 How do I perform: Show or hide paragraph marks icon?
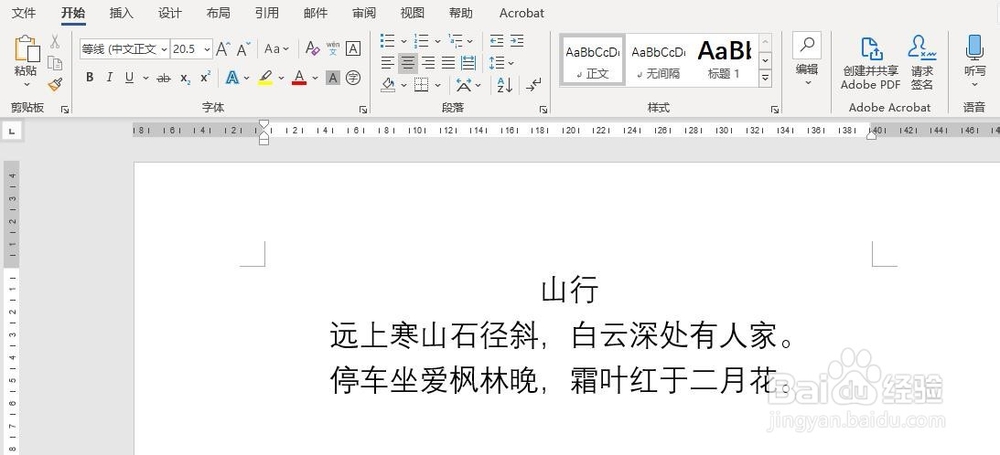click(x=533, y=85)
